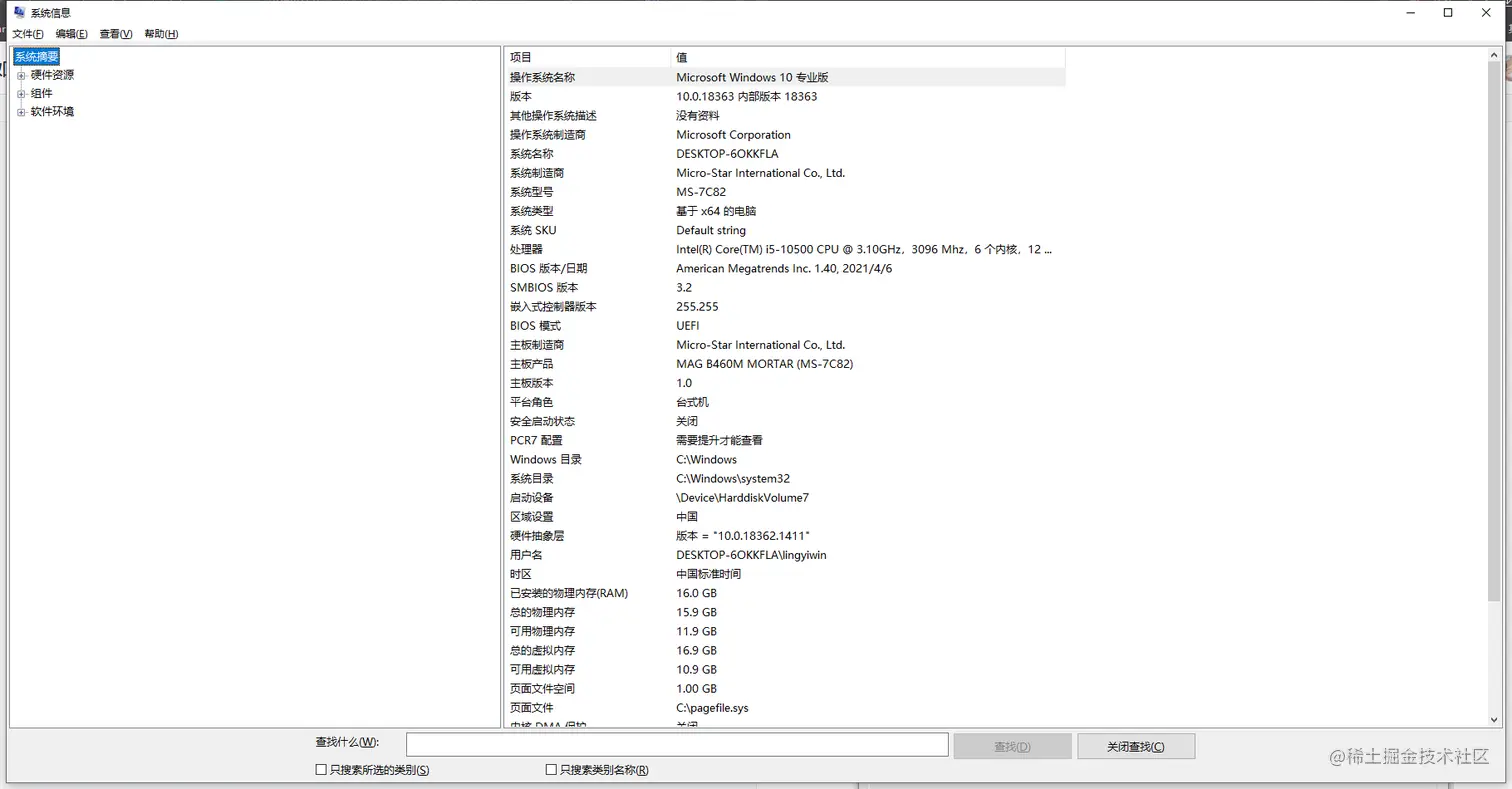Screen dimensions: 1512x789
Task: Enable 只搜索类别名称 checkbox
Action: [x=551, y=770]
